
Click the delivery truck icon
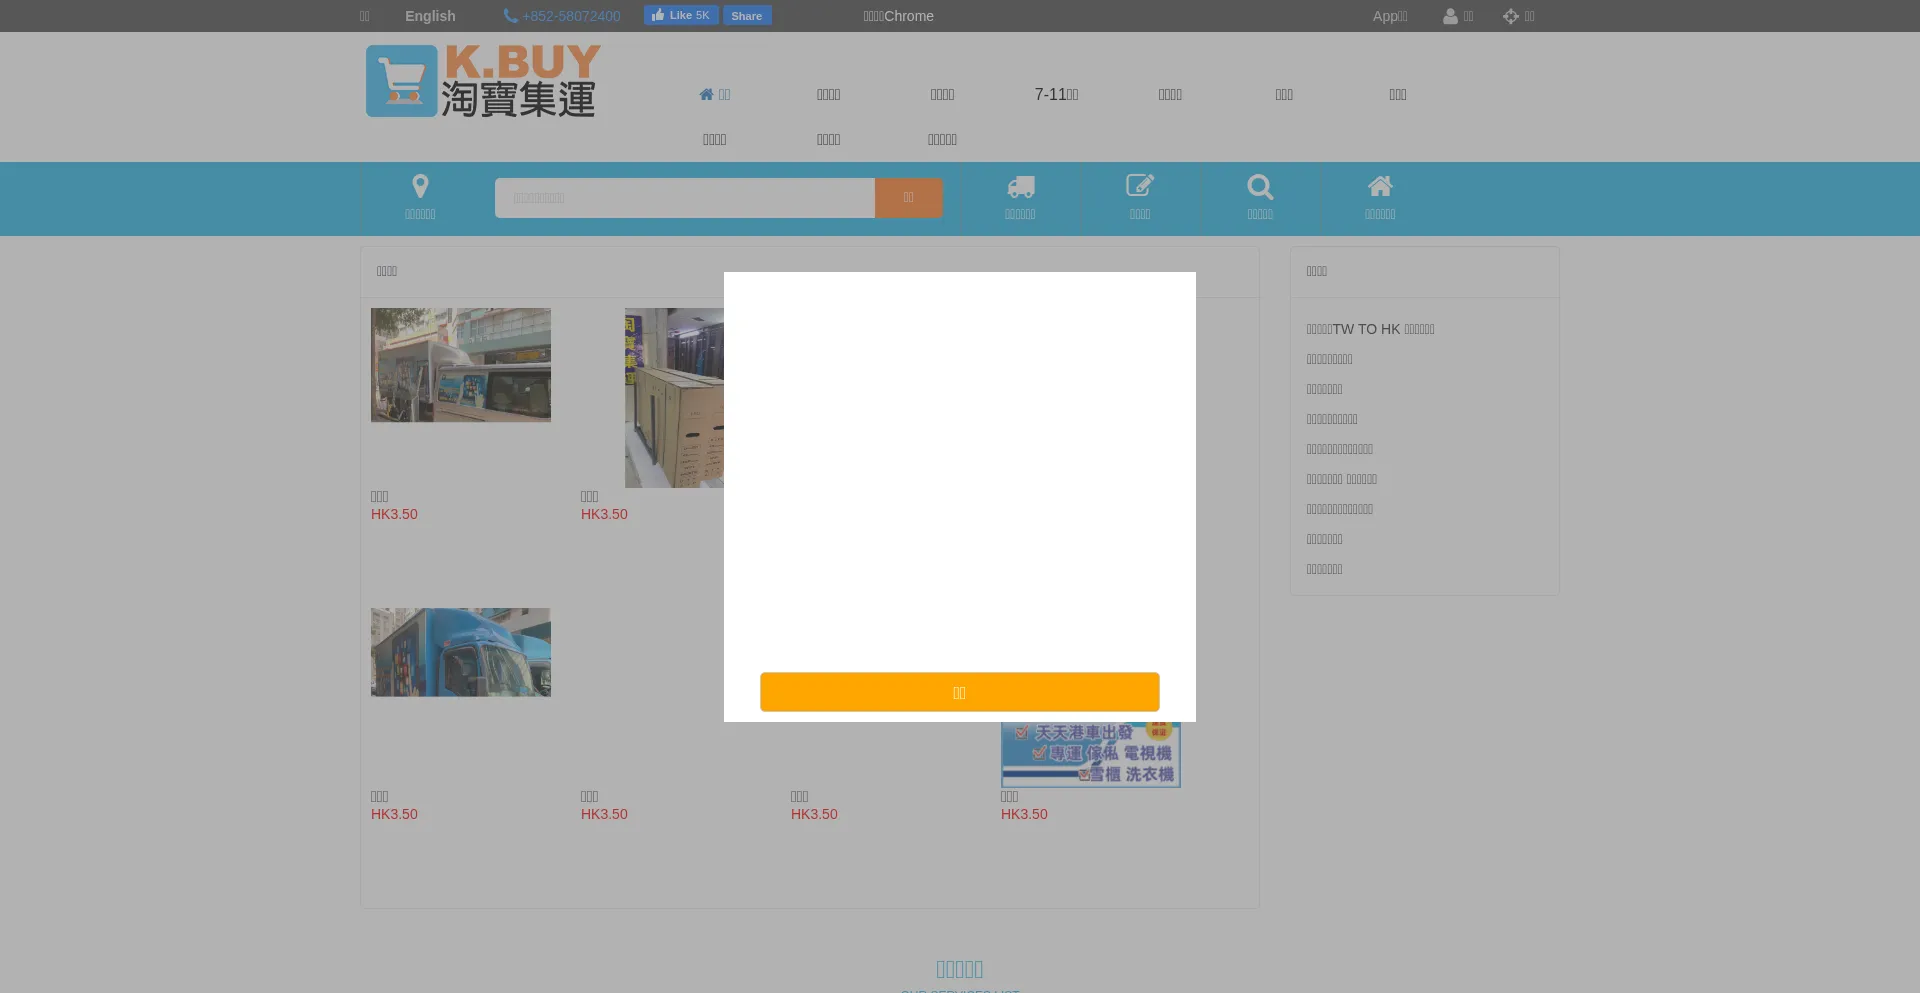pyautogui.click(x=1020, y=186)
